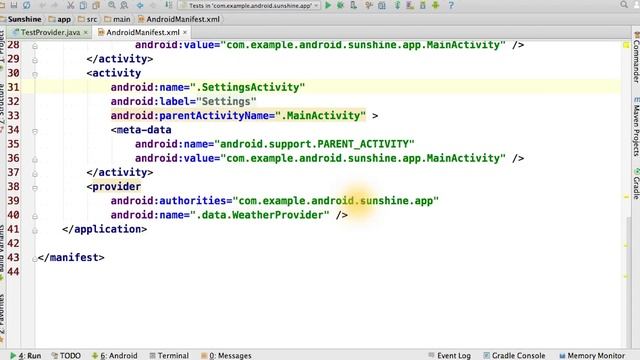Click AndroidManifest.xml in the breadcrumb bar
The width and height of the screenshot is (640, 360).
(179, 19)
